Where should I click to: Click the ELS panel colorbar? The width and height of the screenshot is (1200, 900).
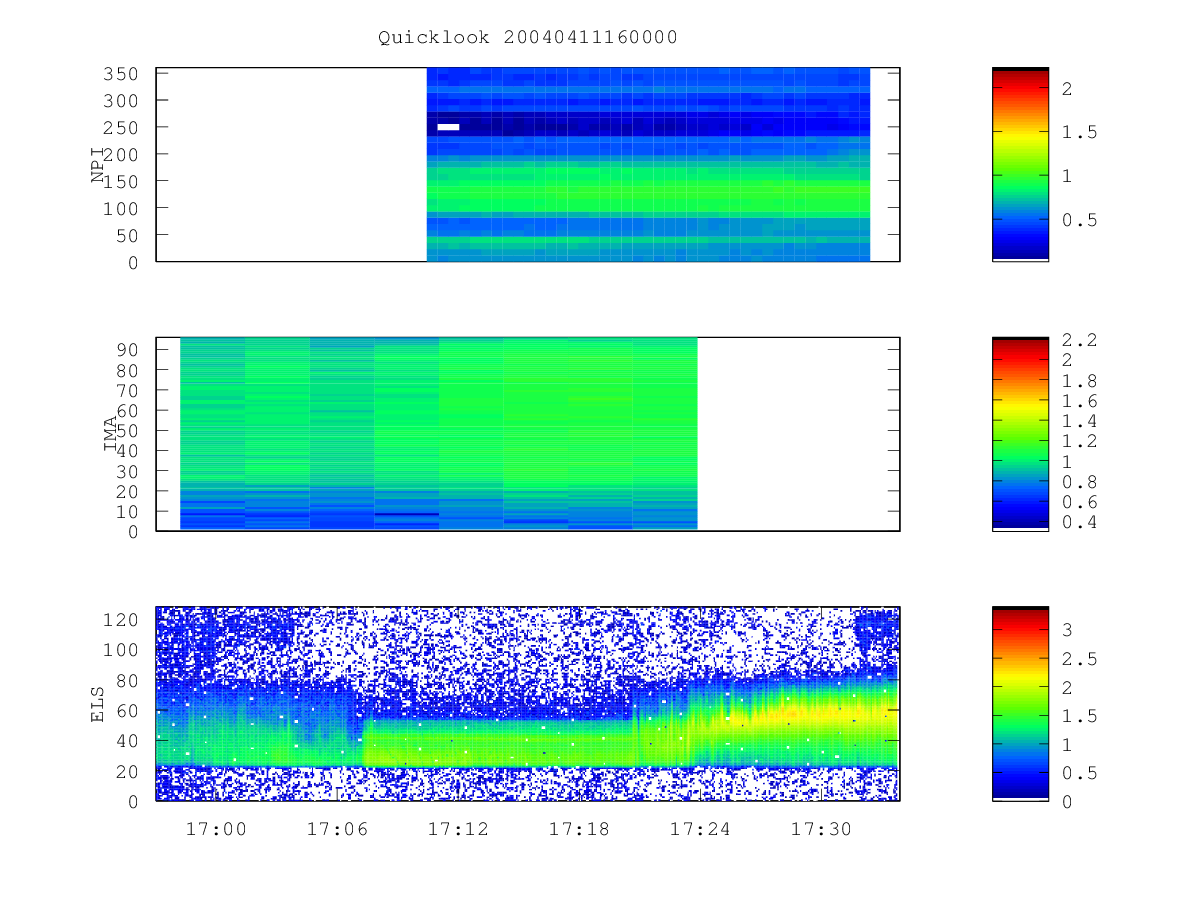[1020, 703]
